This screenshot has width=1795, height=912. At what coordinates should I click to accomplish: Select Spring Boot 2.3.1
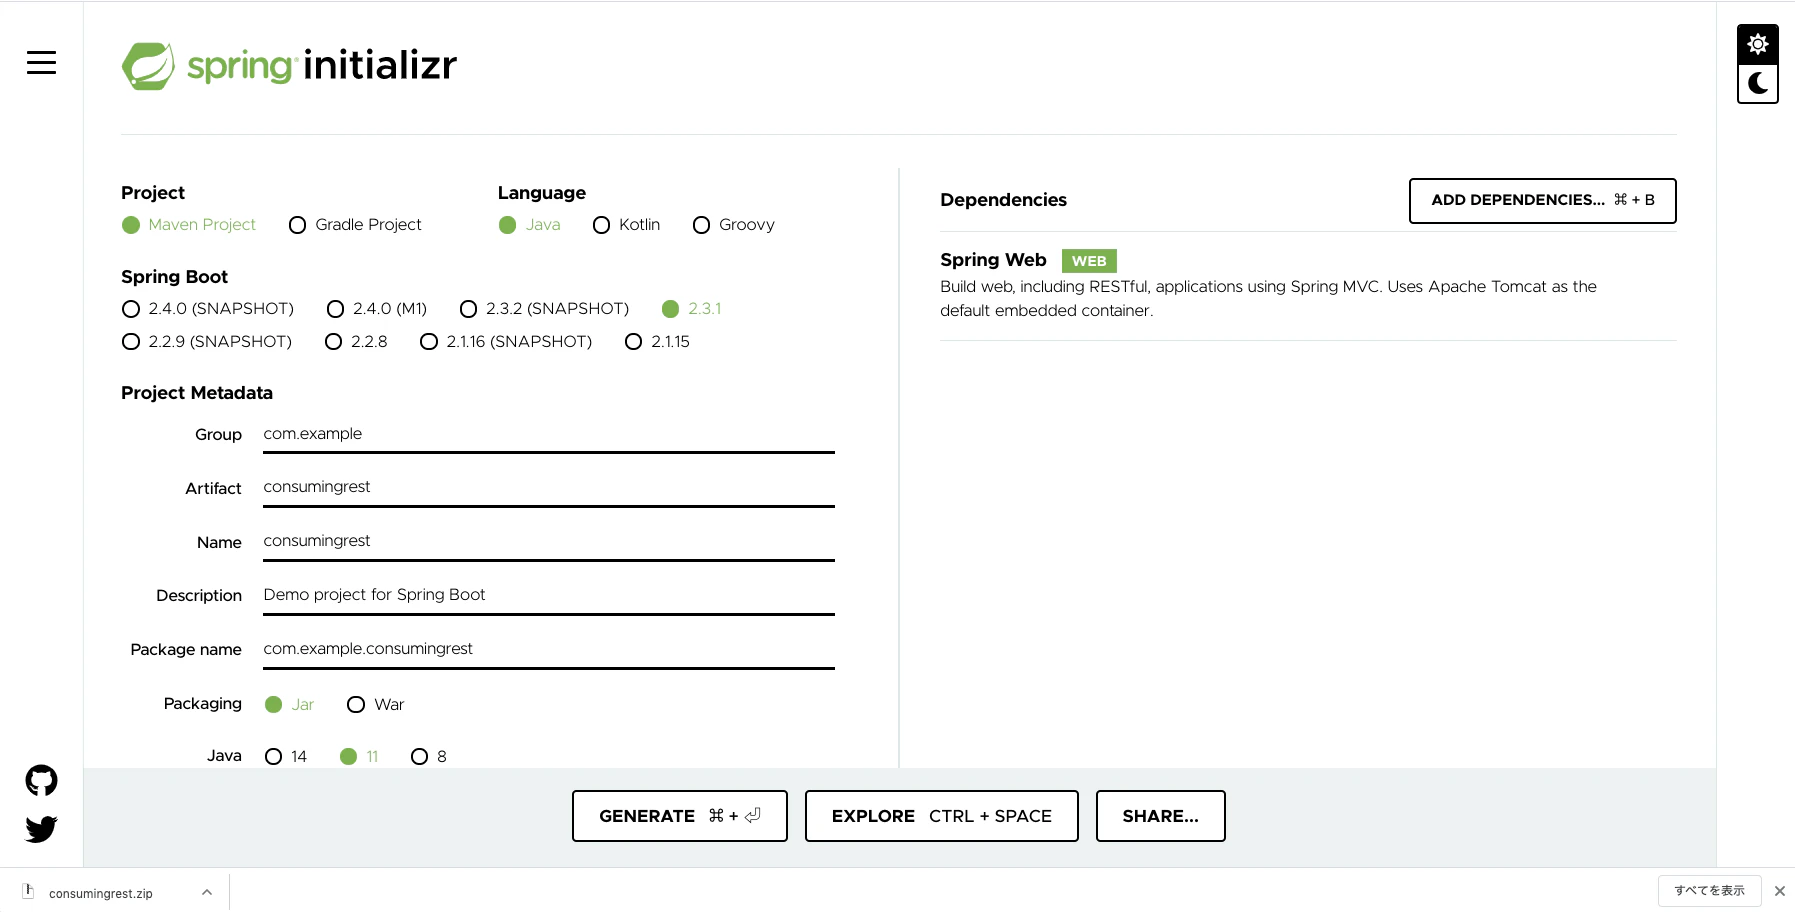point(691,309)
